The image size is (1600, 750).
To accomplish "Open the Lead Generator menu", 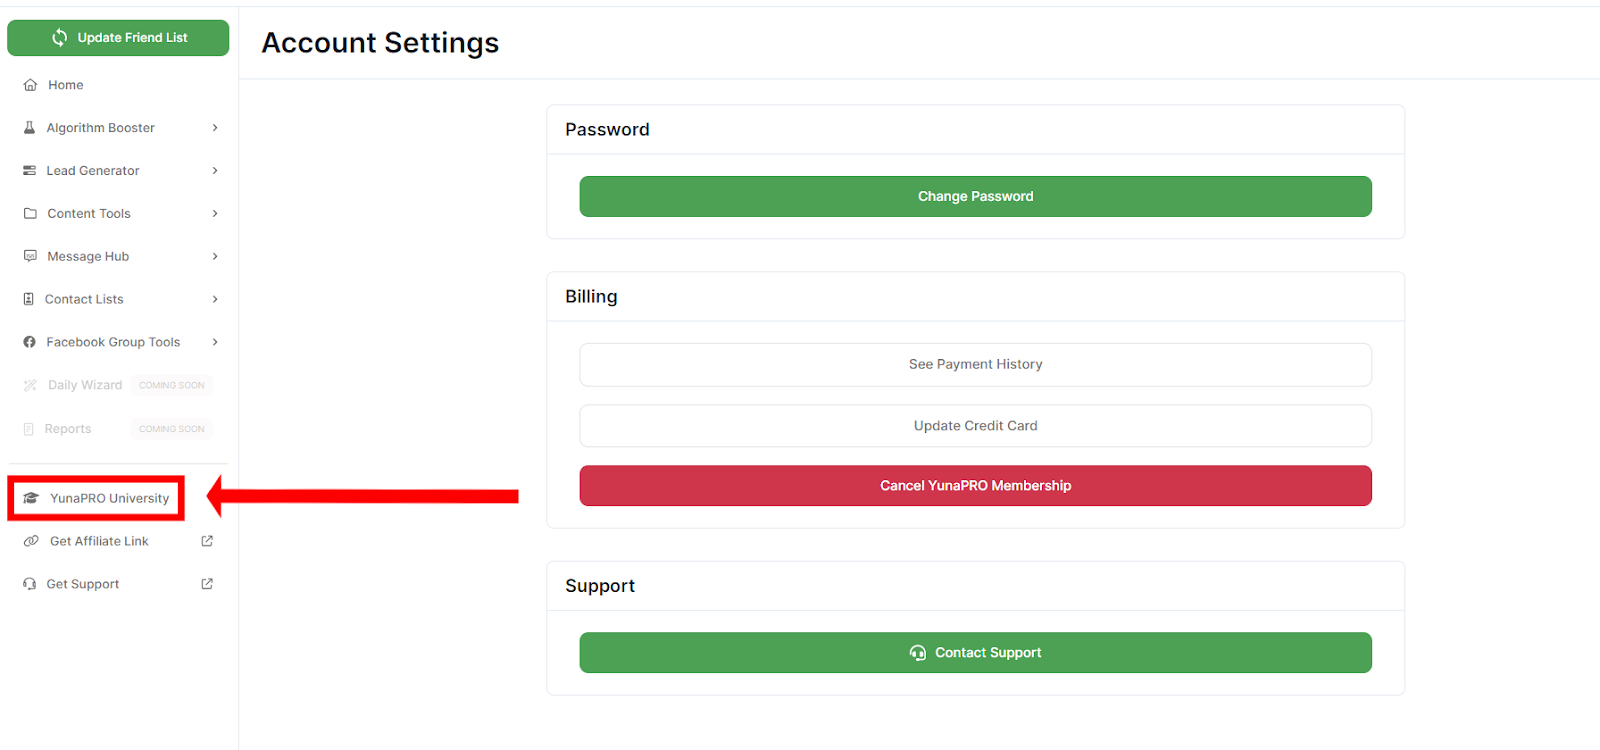I will click(93, 171).
